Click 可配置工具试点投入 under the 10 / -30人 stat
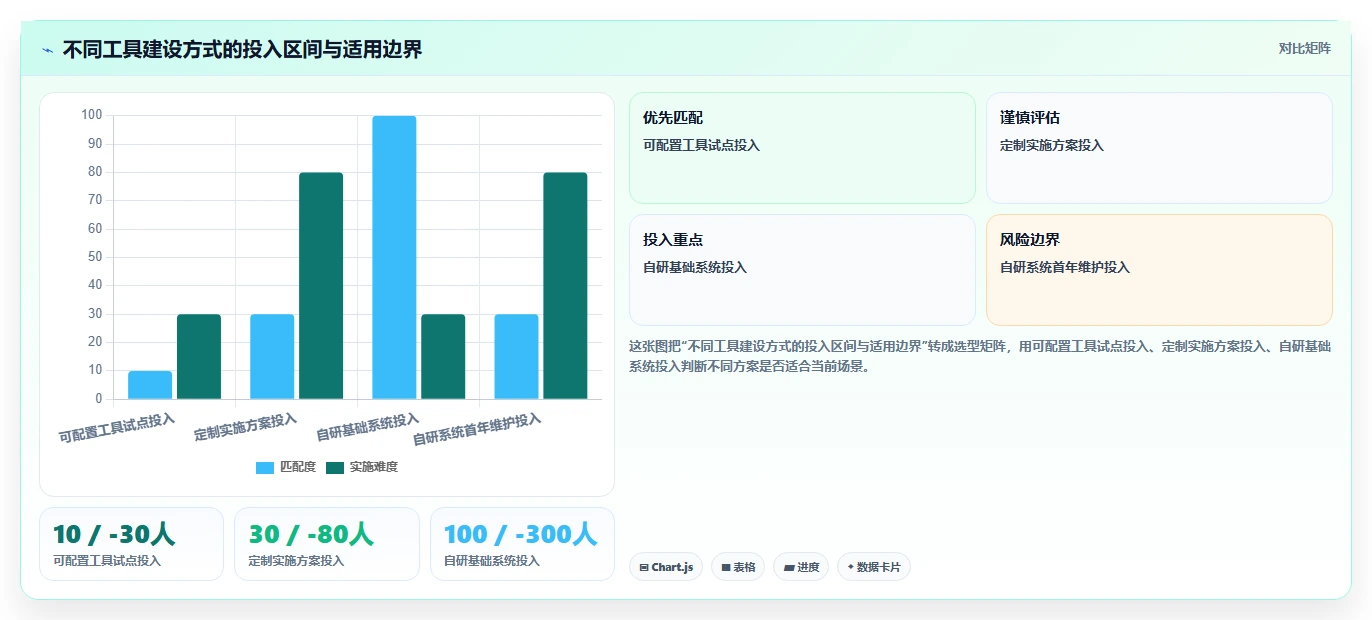Screen dimensions: 1372x620 [x=107, y=561]
